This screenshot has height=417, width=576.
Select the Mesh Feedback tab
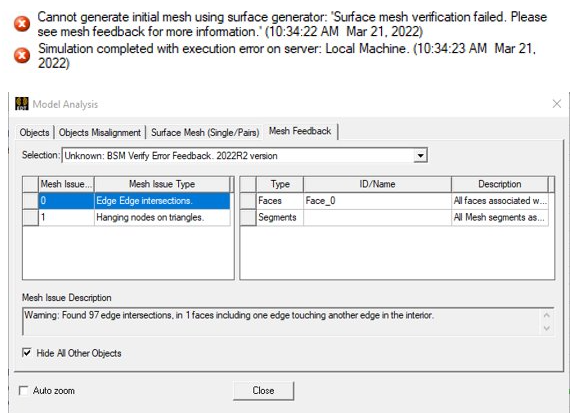pos(300,131)
